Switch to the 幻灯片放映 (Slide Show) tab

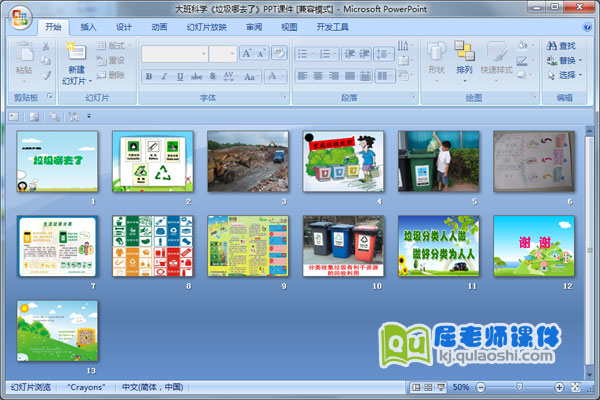[207, 27]
